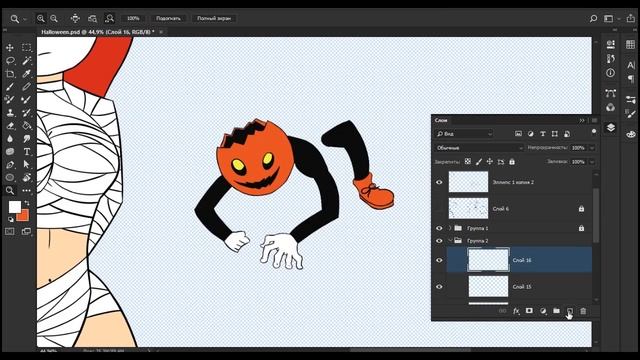Click the Share image icon
The image size is (640, 360).
pyautogui.click(x=631, y=18)
